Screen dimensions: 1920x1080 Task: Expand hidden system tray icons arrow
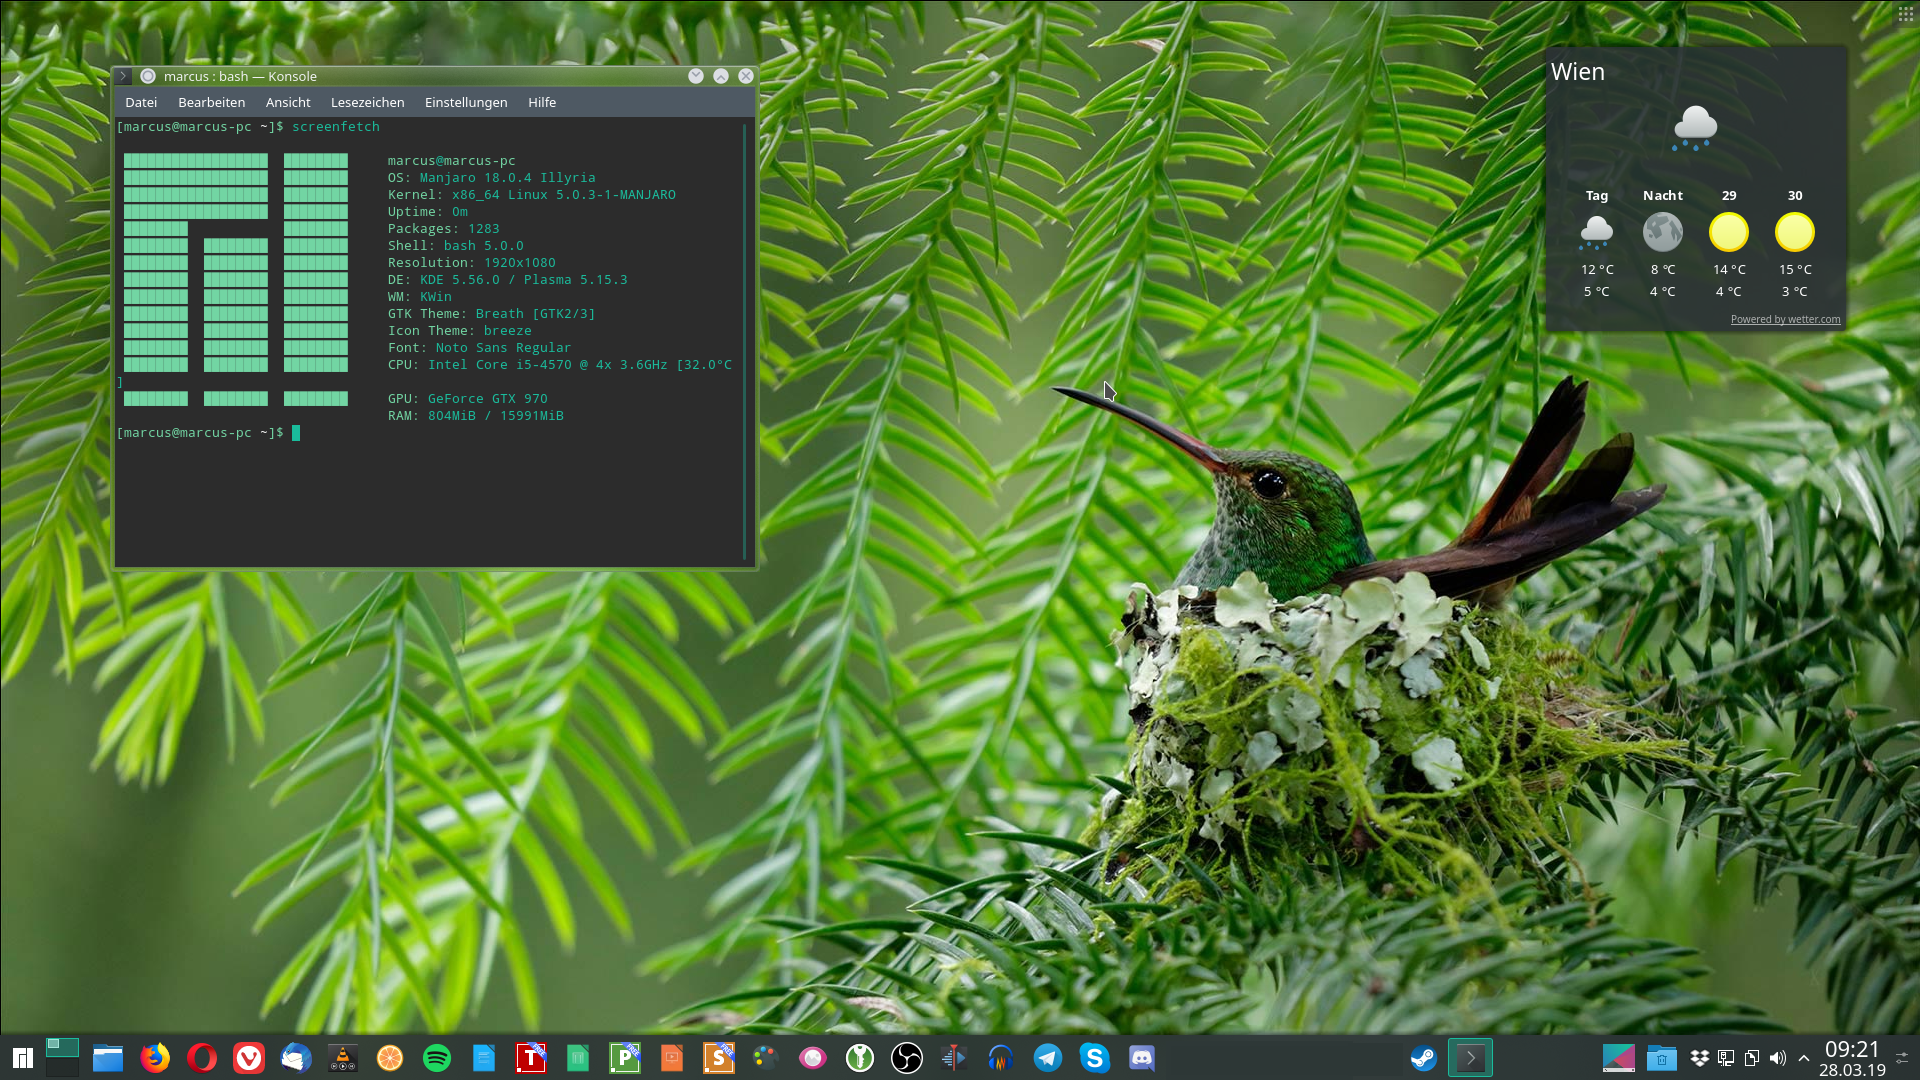click(x=1804, y=1058)
